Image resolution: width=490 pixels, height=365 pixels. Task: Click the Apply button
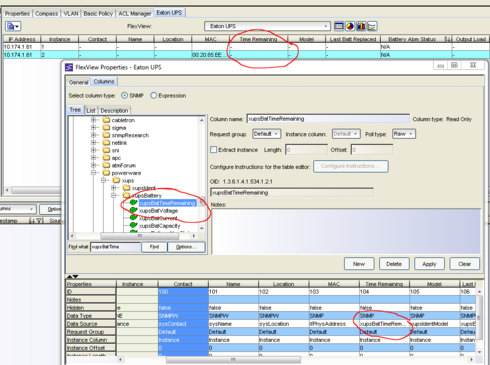[x=429, y=264]
